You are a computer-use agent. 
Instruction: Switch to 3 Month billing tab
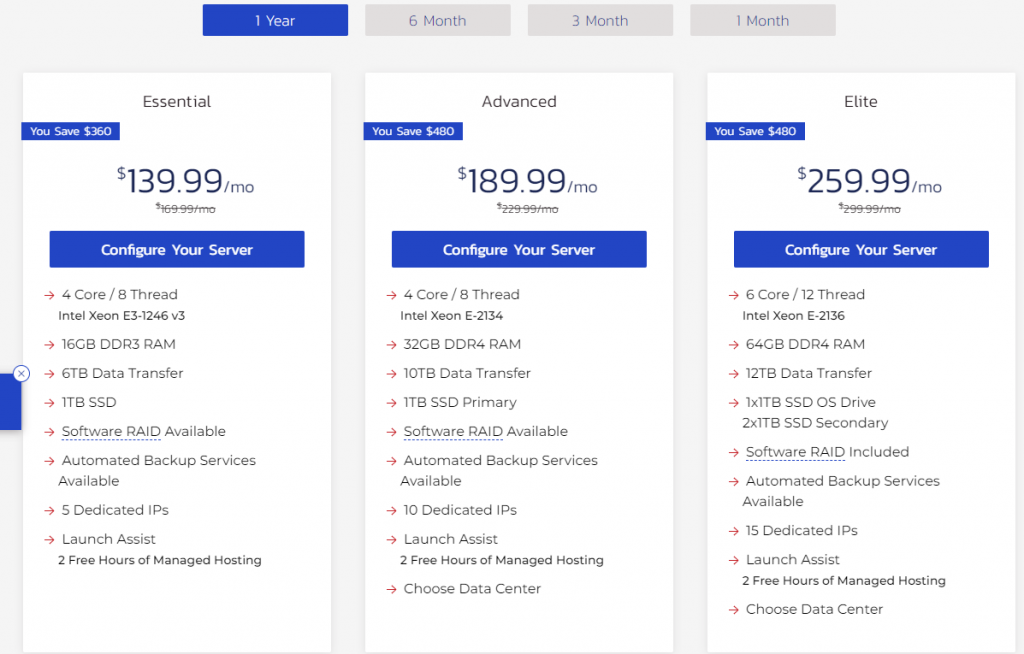600,20
